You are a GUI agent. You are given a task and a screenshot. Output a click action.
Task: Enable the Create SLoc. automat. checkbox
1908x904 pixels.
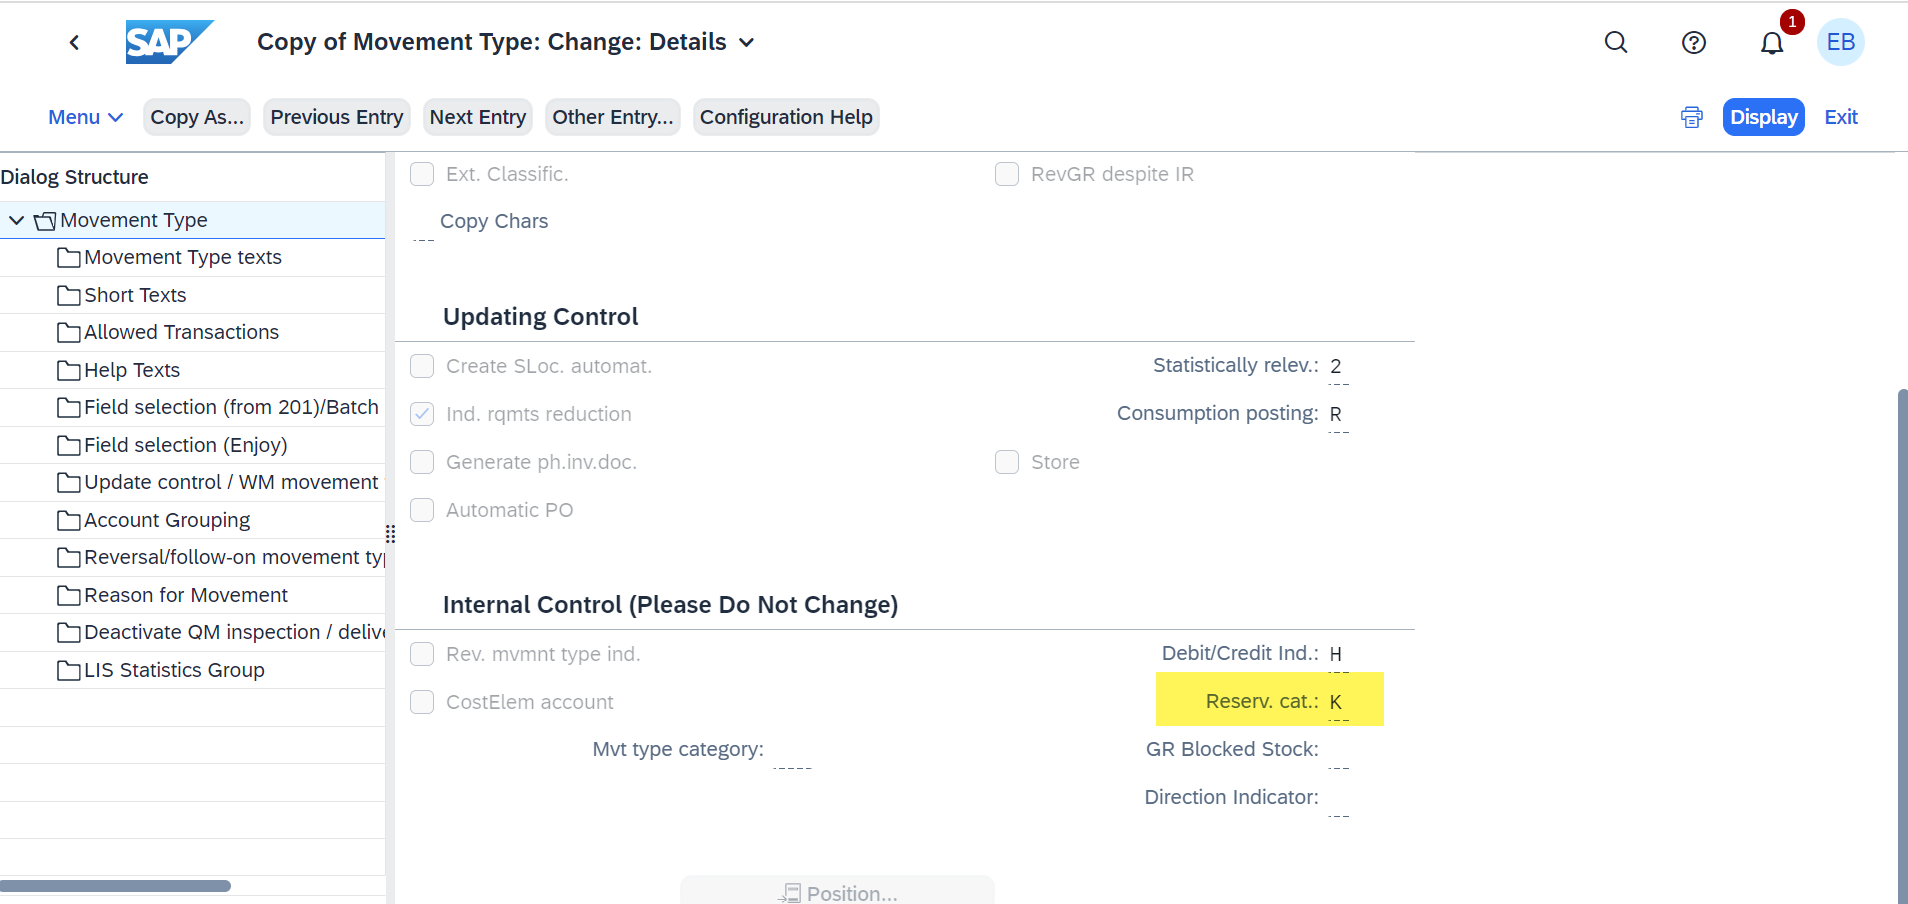pyautogui.click(x=422, y=366)
